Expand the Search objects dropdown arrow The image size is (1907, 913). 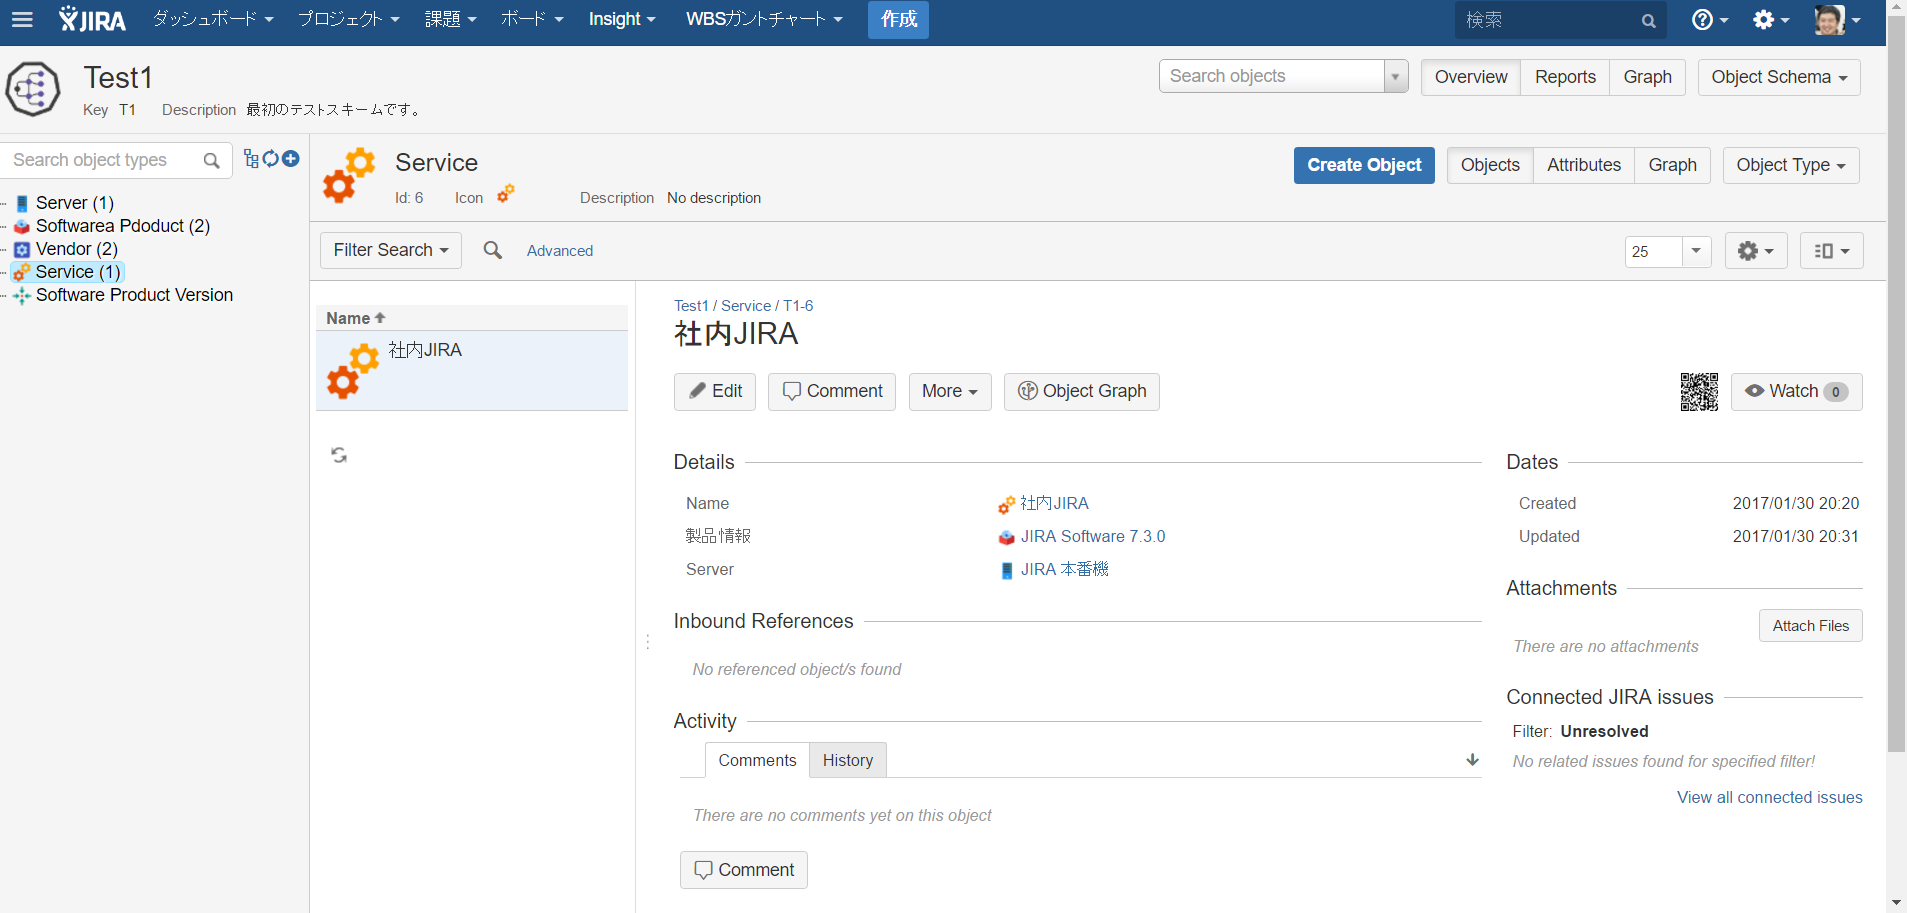coord(1396,76)
